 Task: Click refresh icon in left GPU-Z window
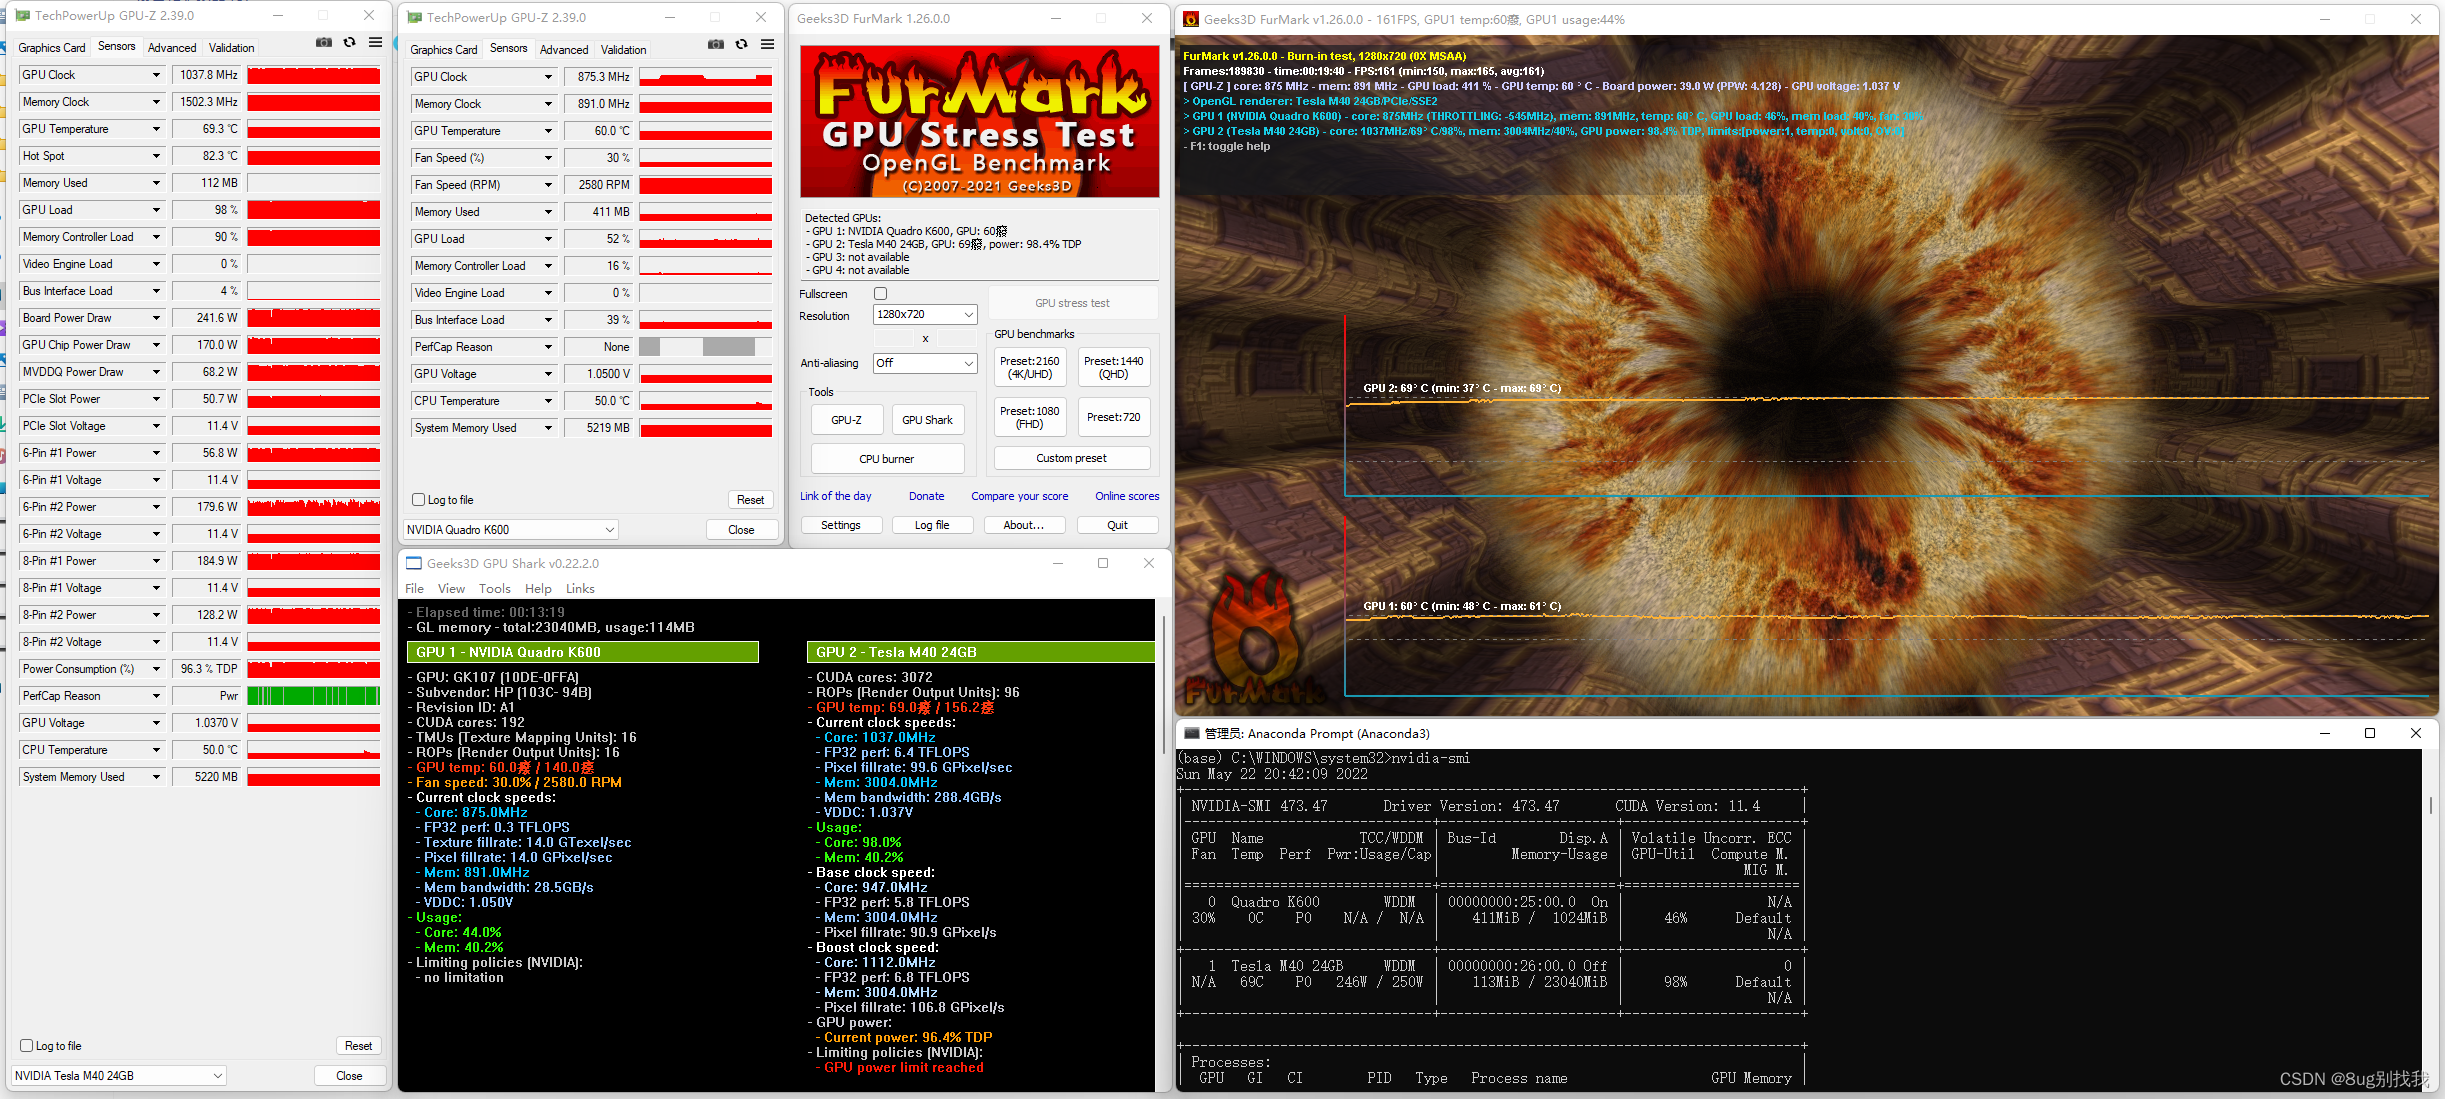(x=349, y=43)
